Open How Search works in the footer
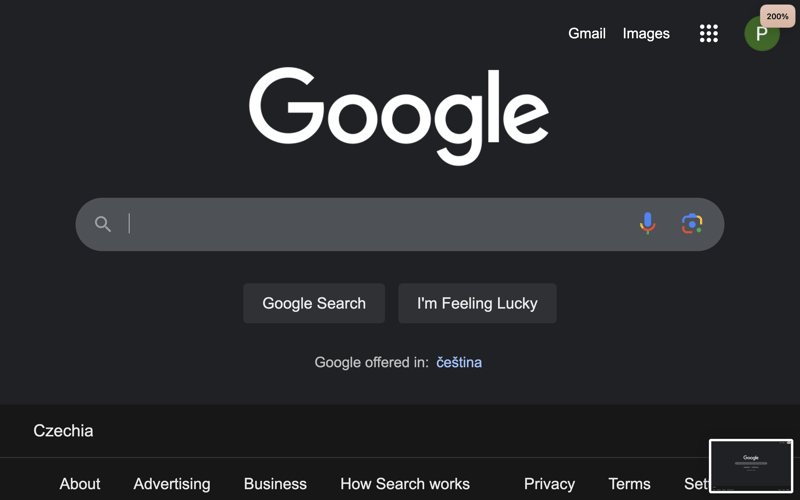This screenshot has height=500, width=800. click(405, 484)
